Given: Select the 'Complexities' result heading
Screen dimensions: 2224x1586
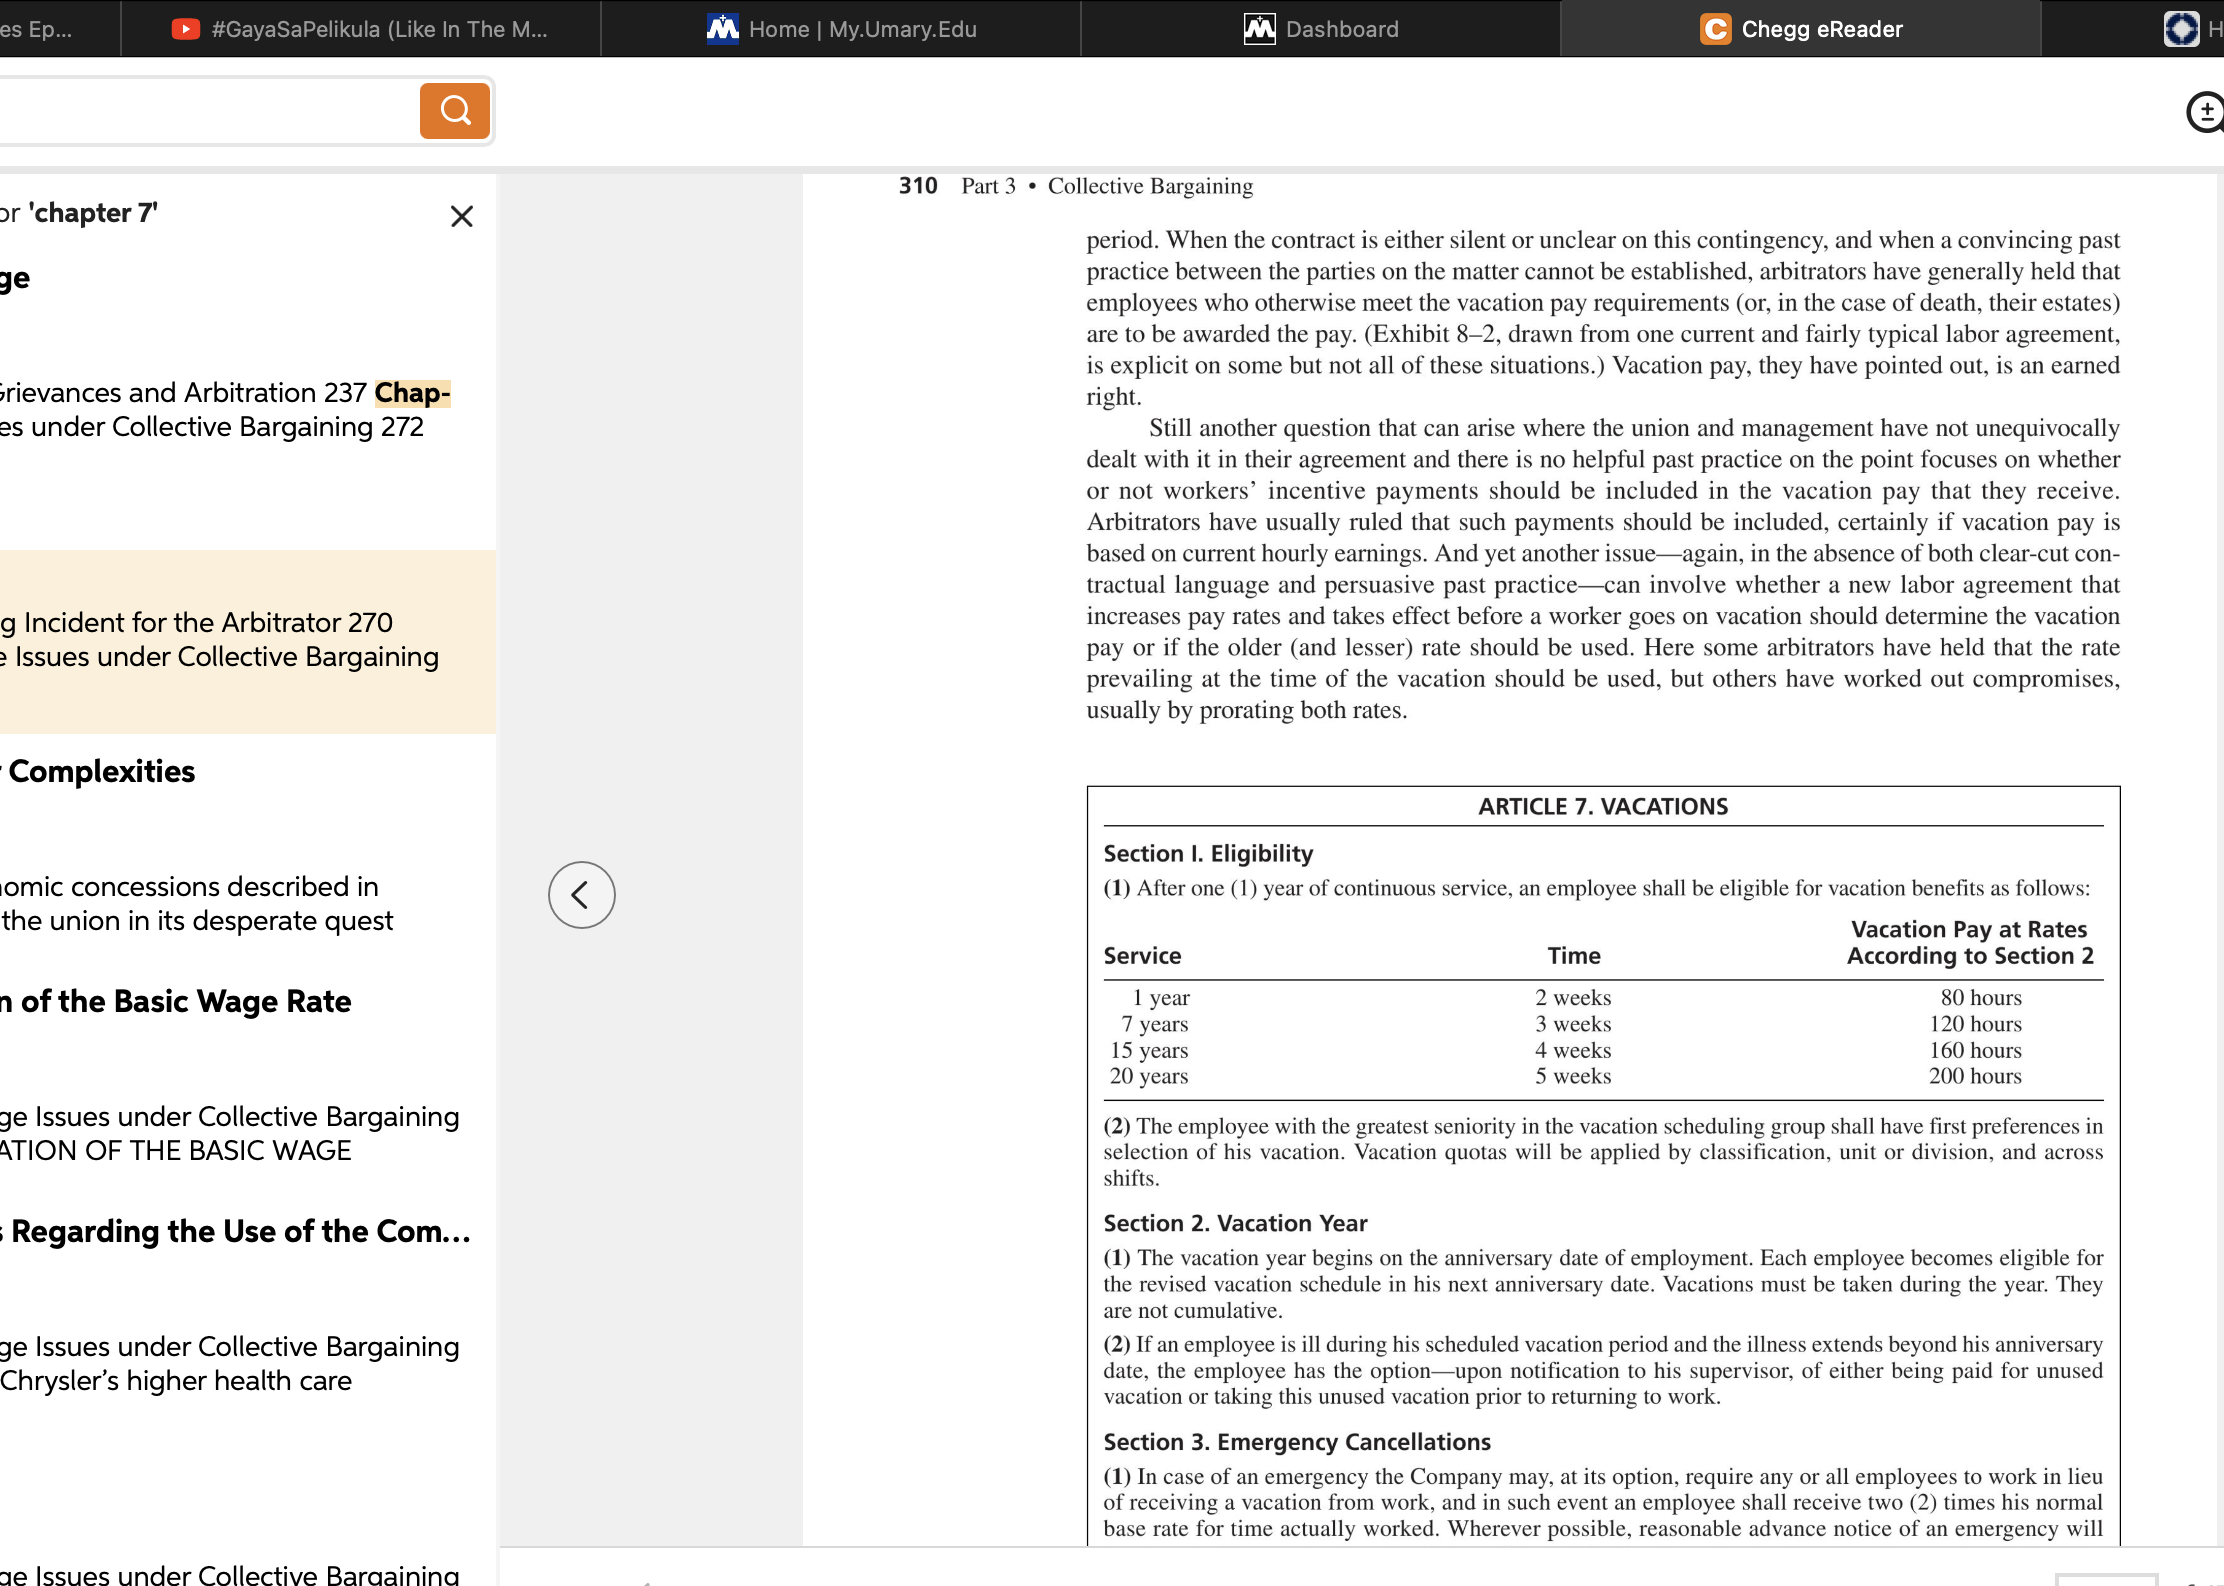Looking at the screenshot, I should point(100,771).
